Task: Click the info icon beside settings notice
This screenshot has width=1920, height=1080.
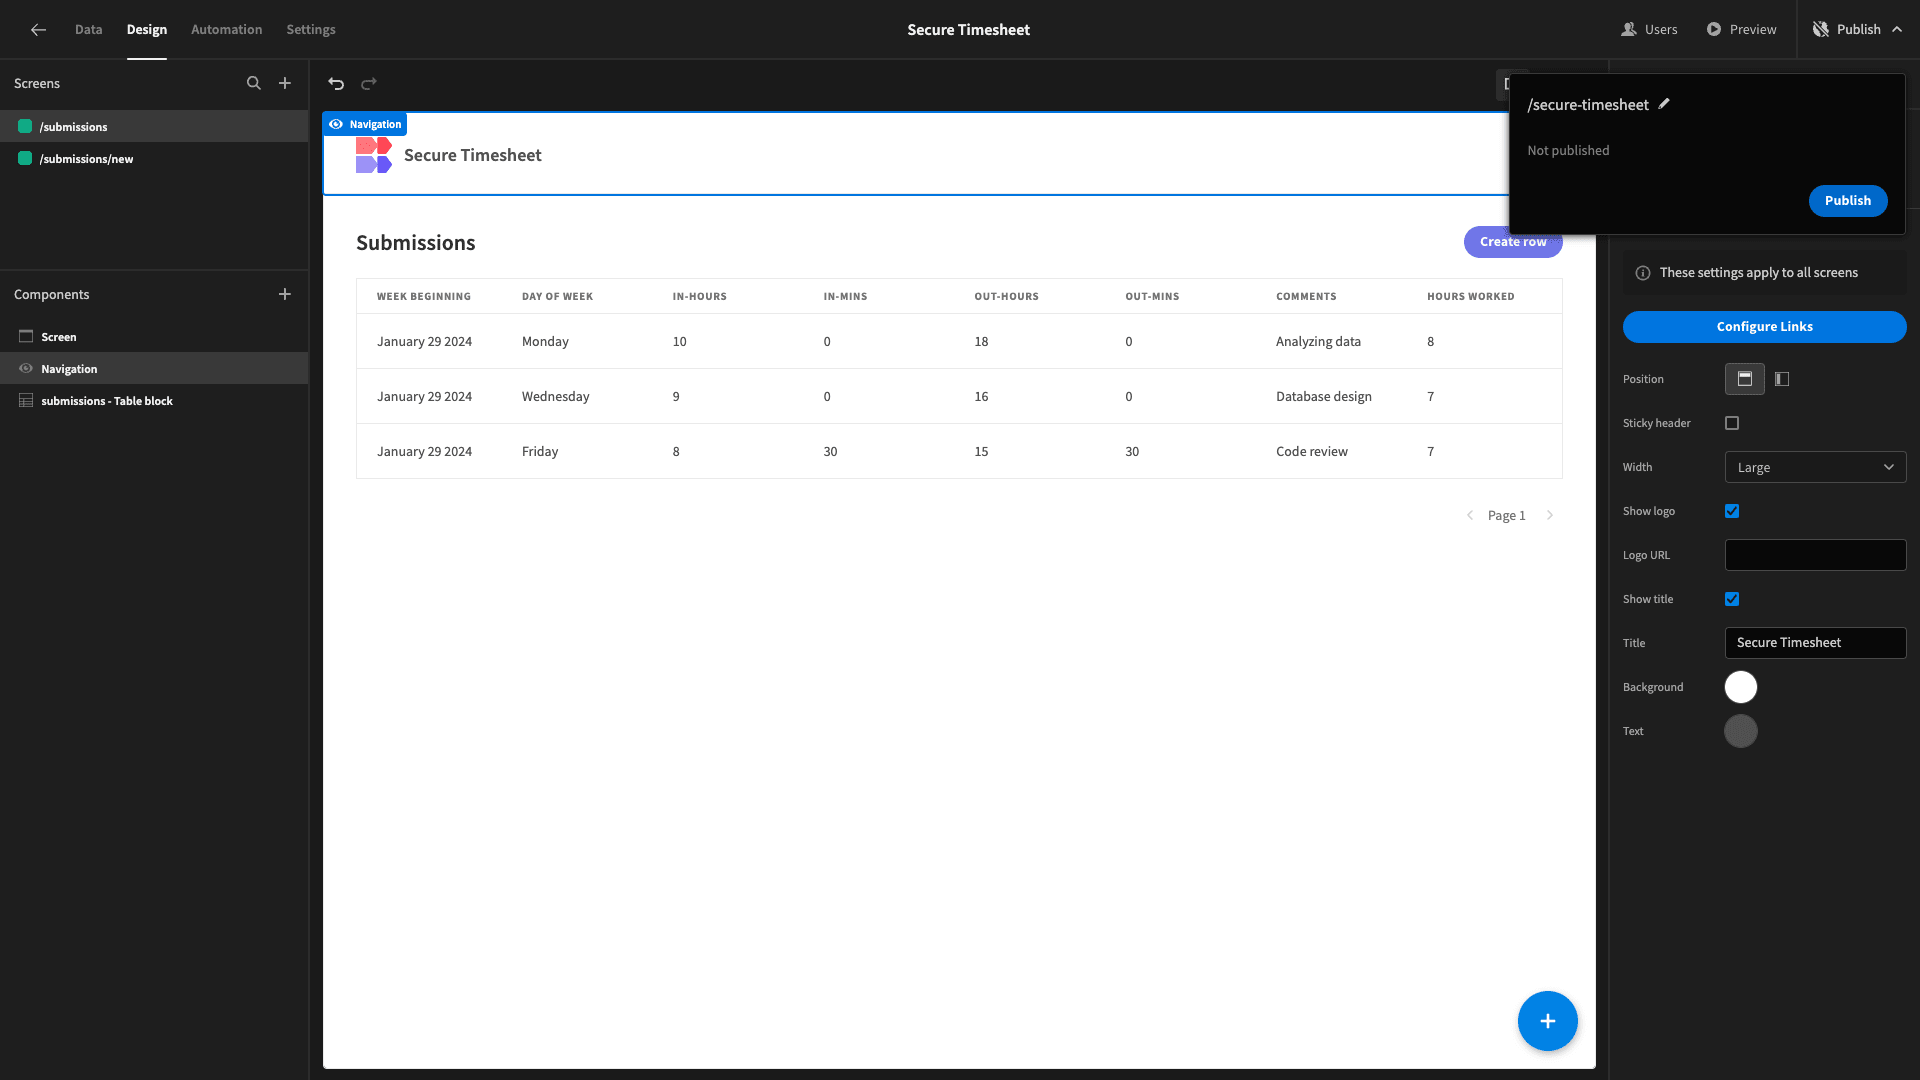Action: (x=1643, y=273)
